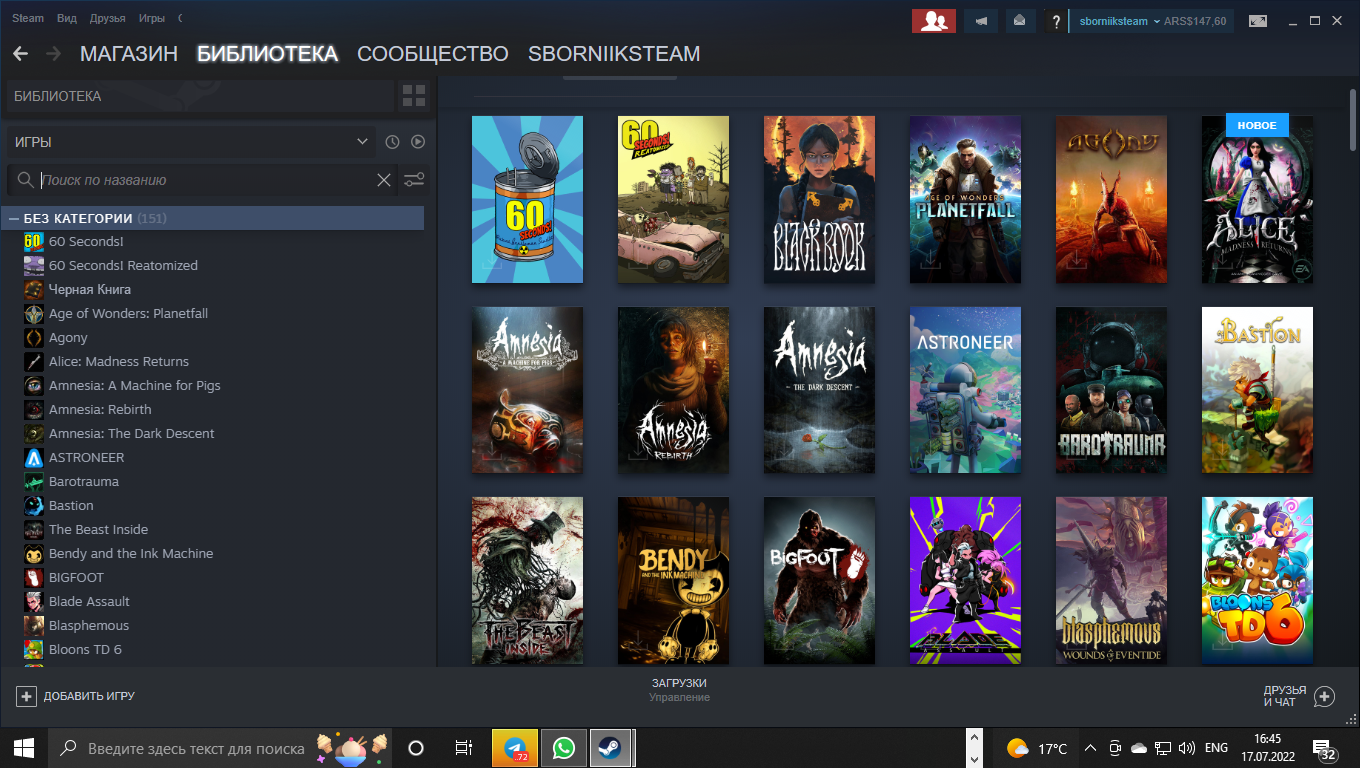Go to the БИБЛИОТЕКА tab
The height and width of the screenshot is (768, 1360).
pyautogui.click(x=267, y=54)
